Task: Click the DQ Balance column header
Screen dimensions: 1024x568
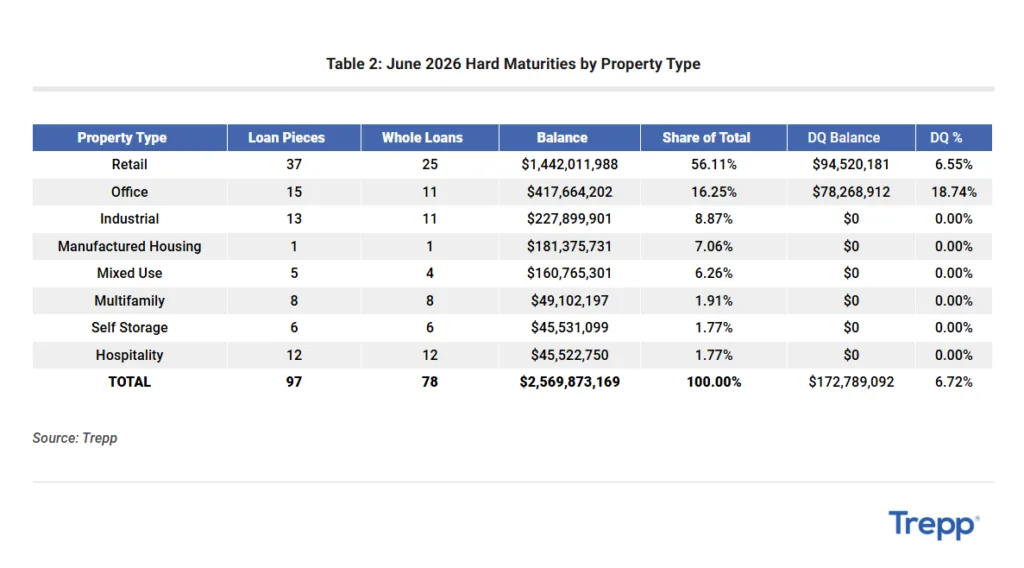Action: coord(843,138)
